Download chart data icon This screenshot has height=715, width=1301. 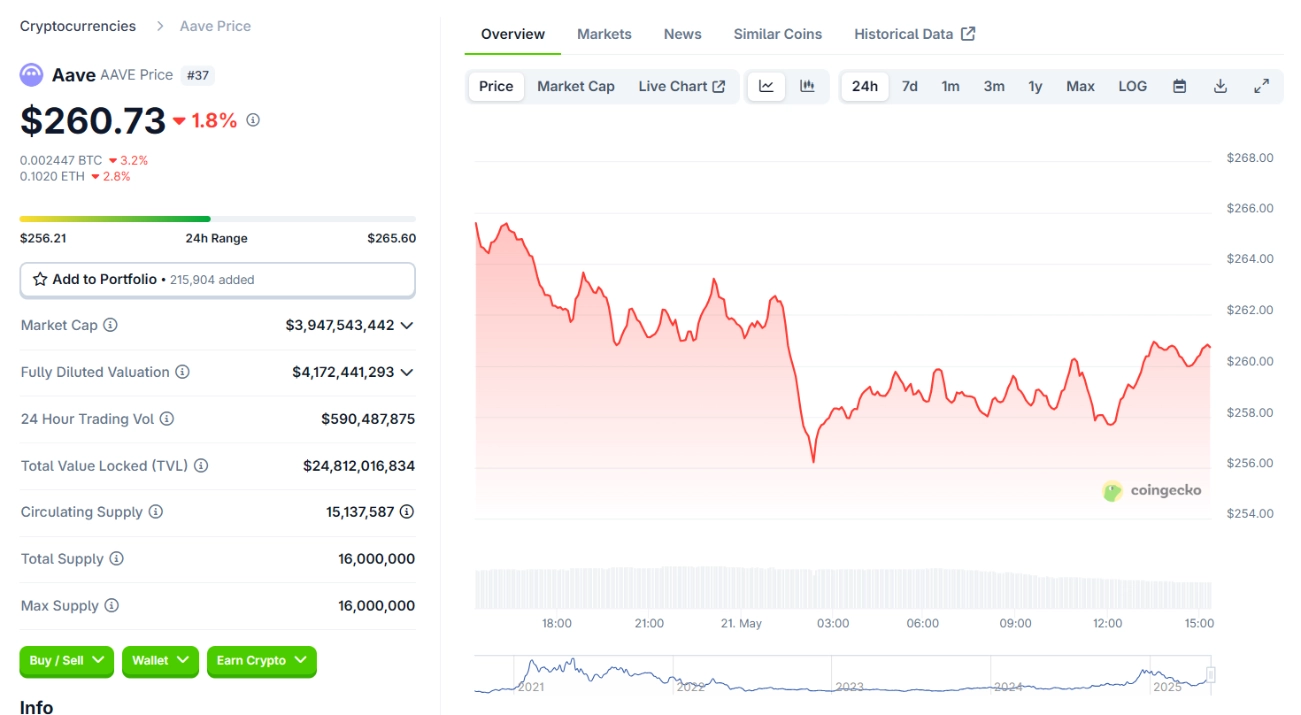pyautogui.click(x=1220, y=86)
